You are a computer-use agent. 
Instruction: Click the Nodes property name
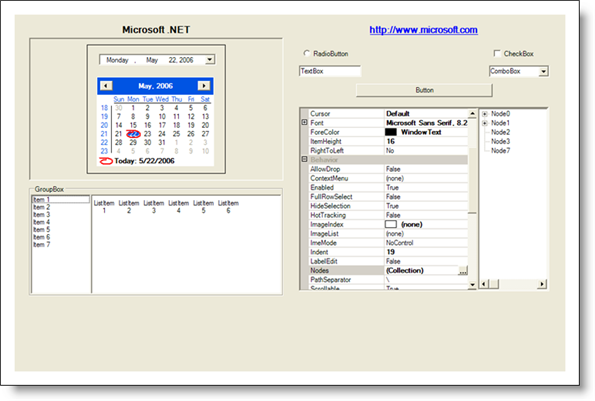pos(320,270)
